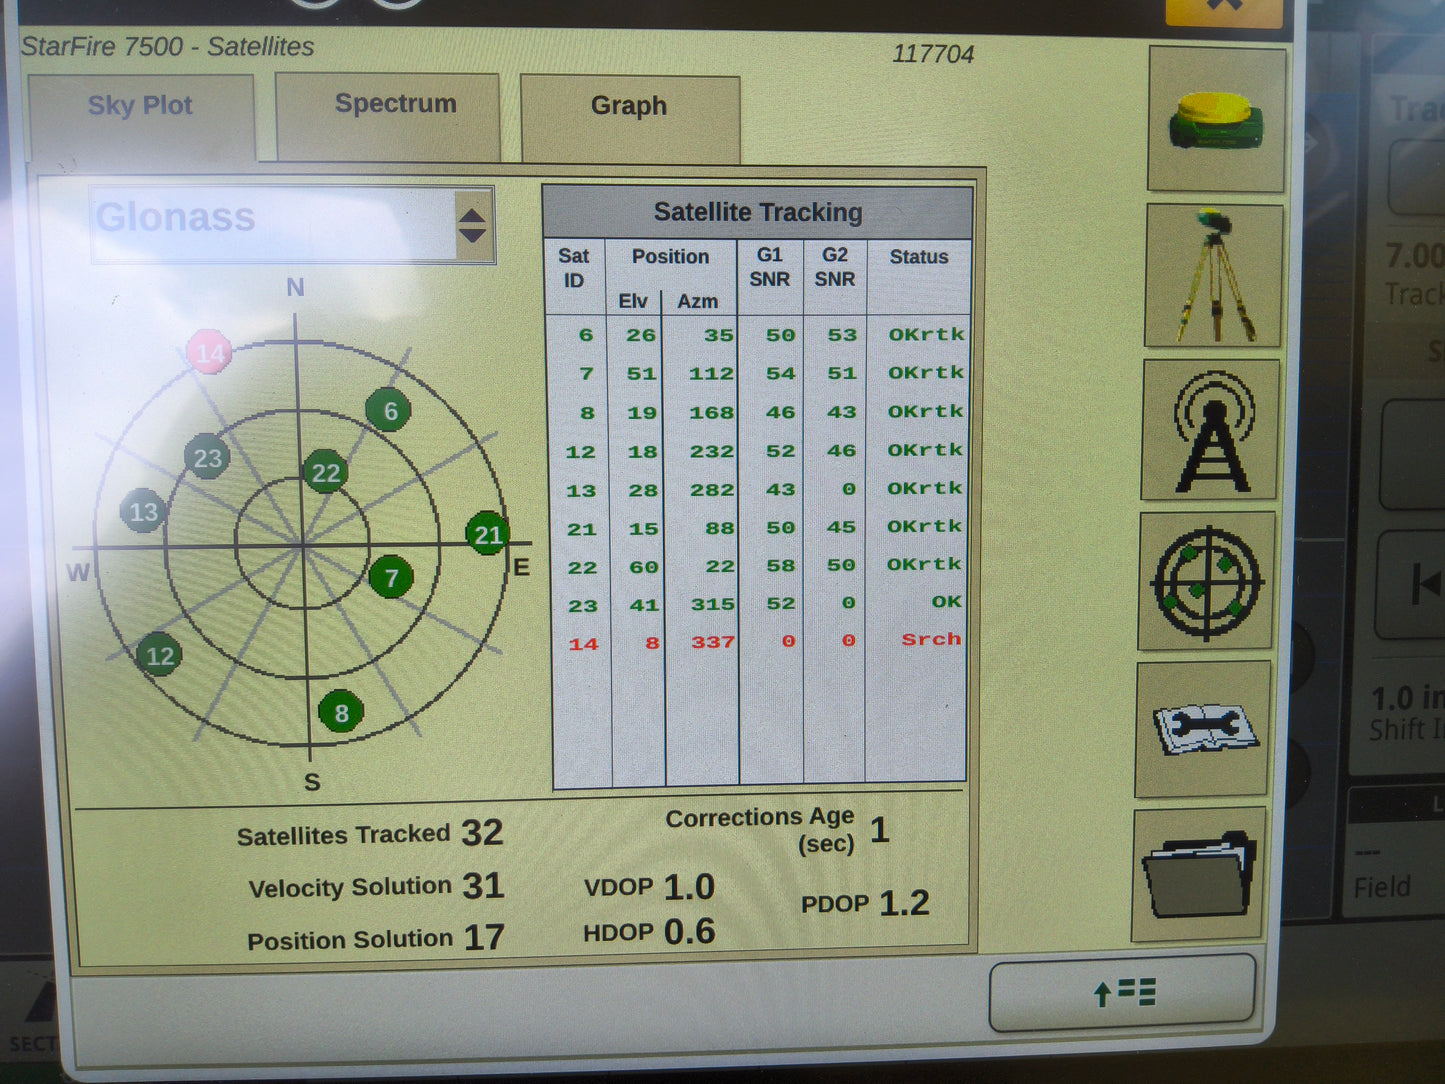Select satellite 6 on the sky plot
The image size is (1445, 1084).
click(389, 410)
